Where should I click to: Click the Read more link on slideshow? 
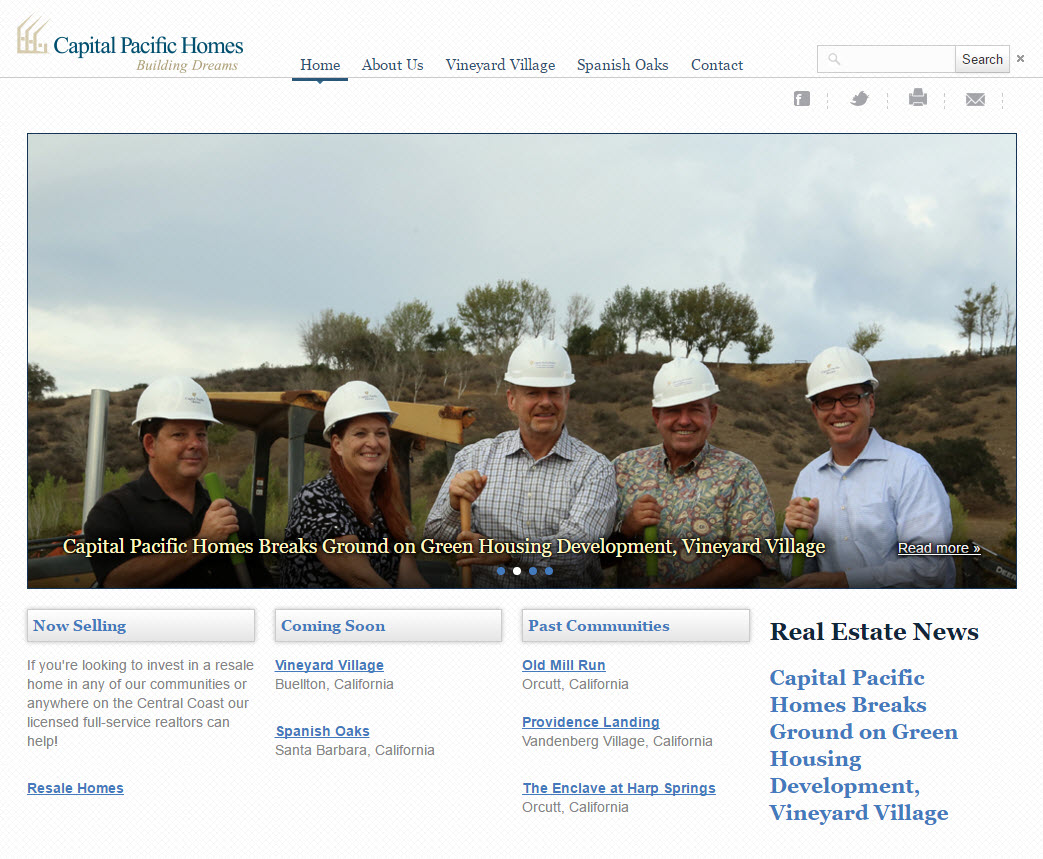coord(939,548)
